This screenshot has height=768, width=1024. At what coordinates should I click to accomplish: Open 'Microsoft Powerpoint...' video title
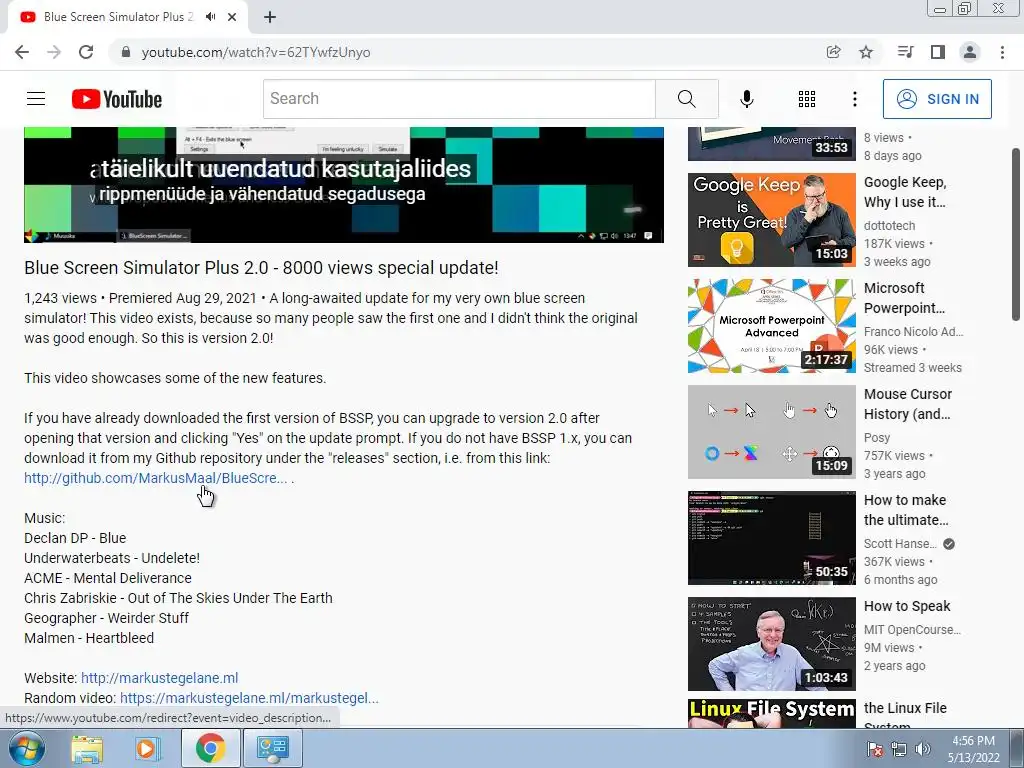(904, 298)
